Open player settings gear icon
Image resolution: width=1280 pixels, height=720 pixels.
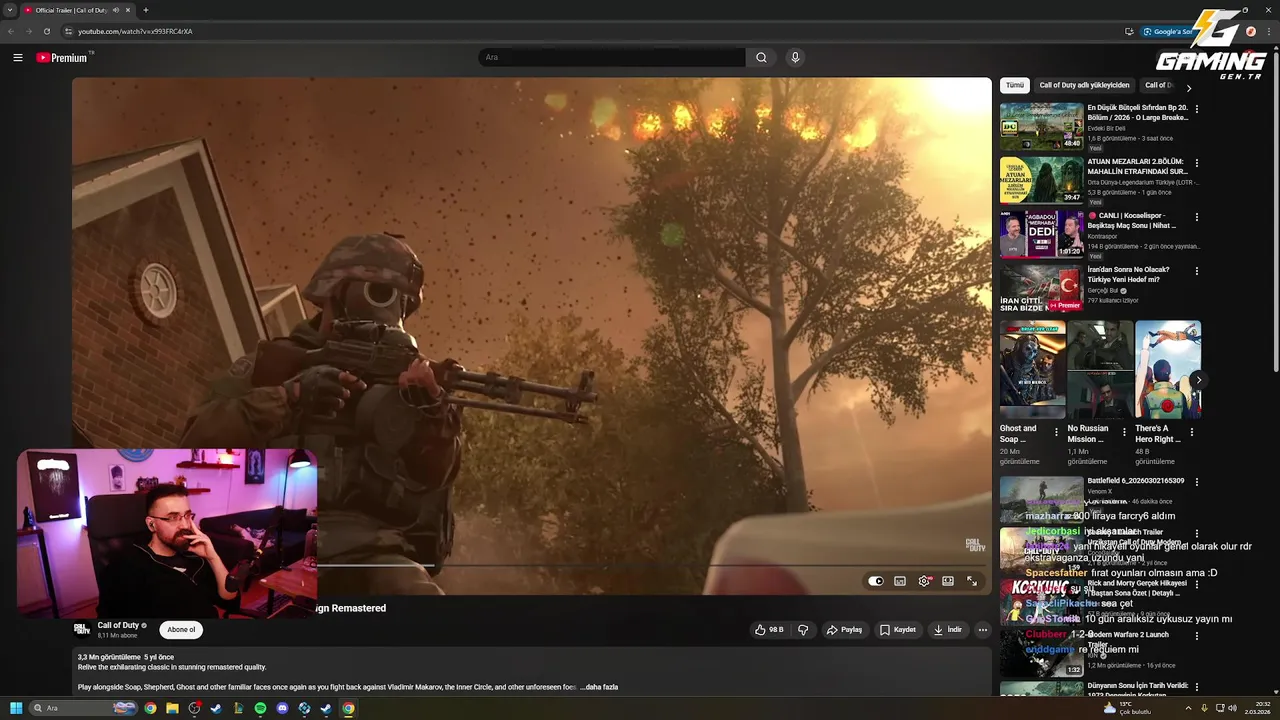924,581
